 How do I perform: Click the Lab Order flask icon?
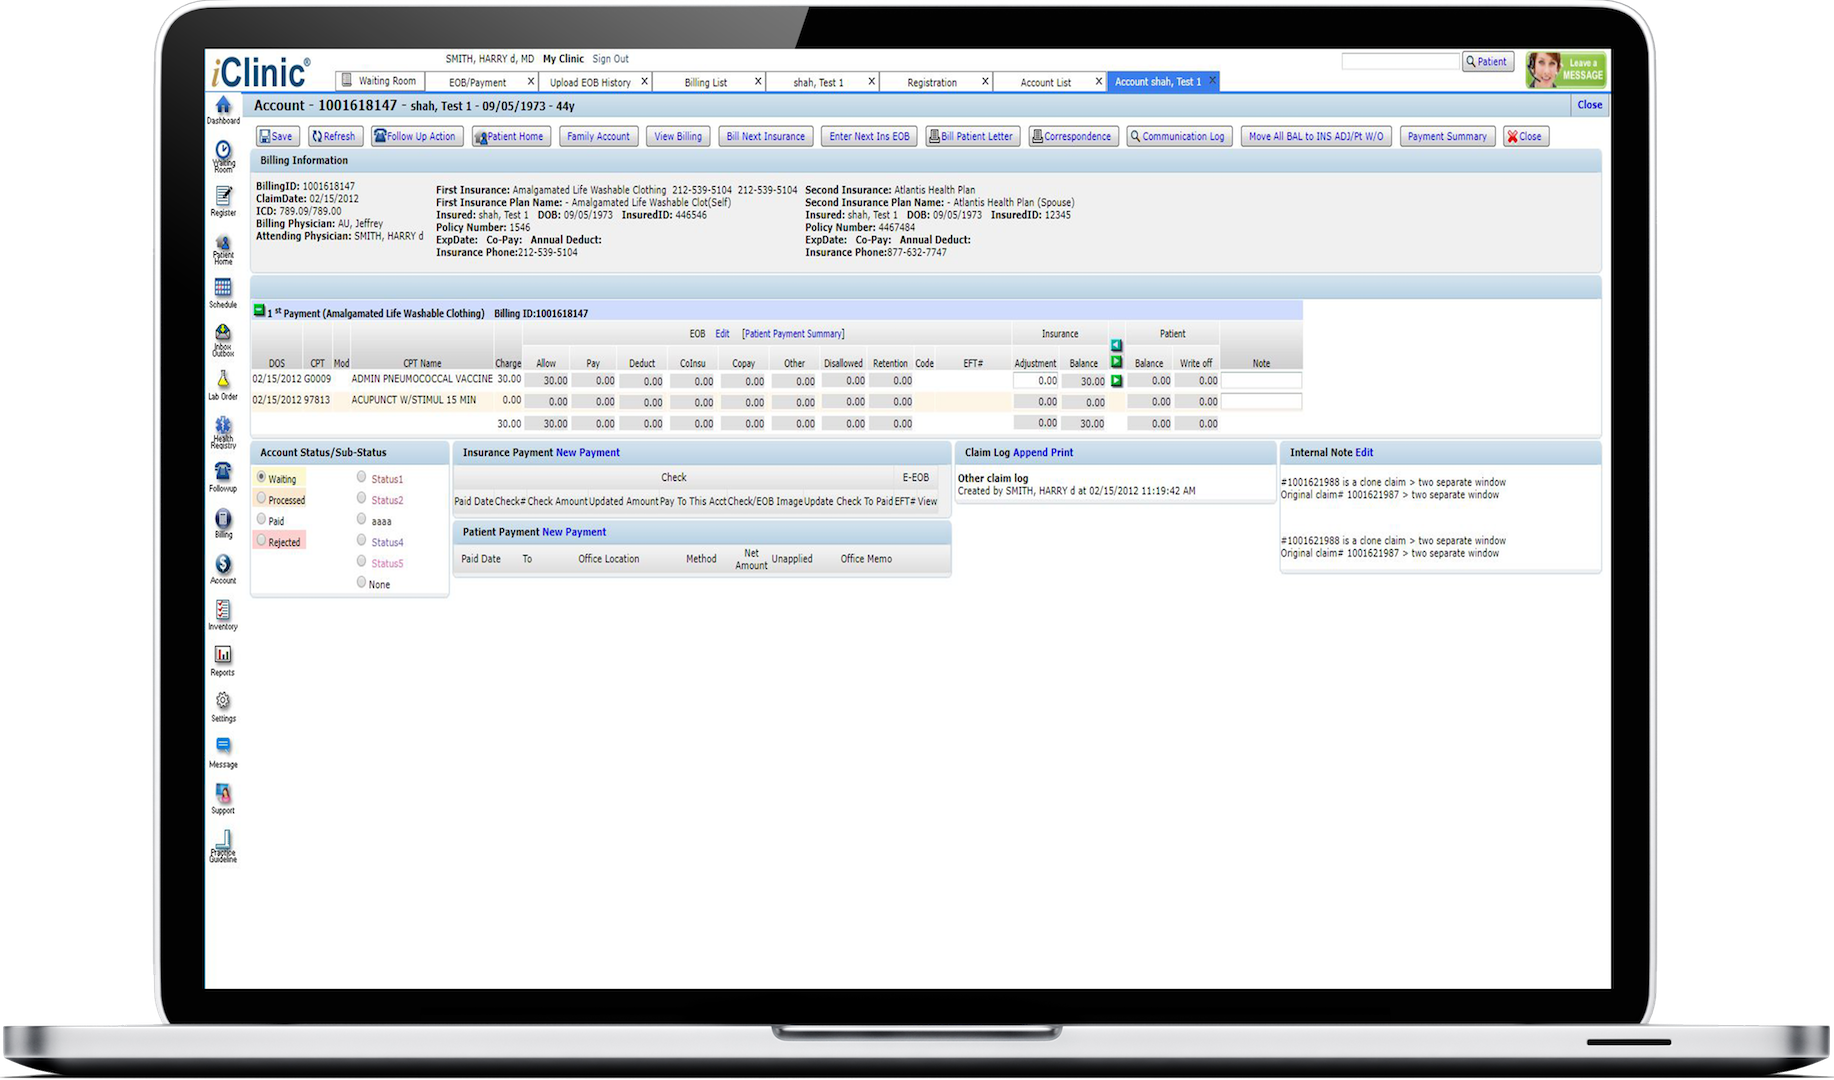223,380
